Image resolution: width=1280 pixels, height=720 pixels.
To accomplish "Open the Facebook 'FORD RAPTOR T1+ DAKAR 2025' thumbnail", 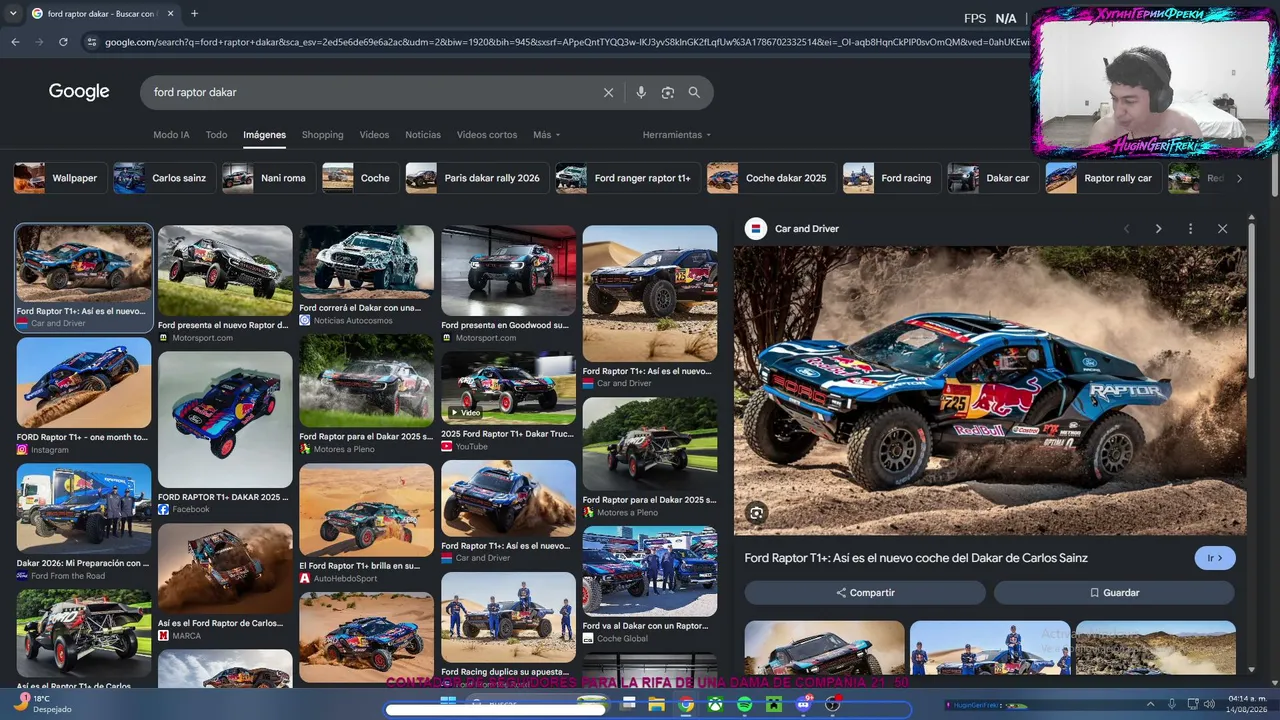I will click(225, 420).
